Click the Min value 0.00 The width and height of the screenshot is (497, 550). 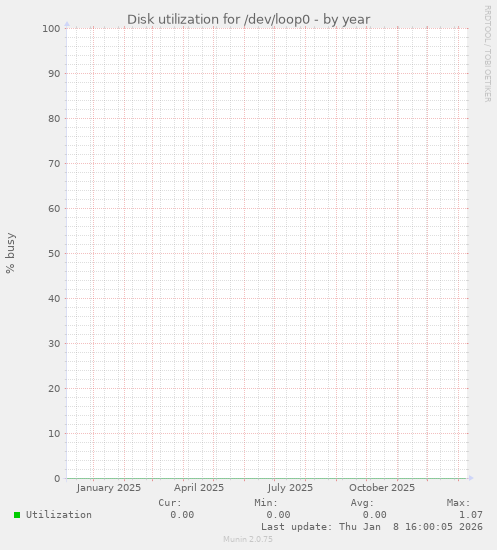pyautogui.click(x=278, y=515)
